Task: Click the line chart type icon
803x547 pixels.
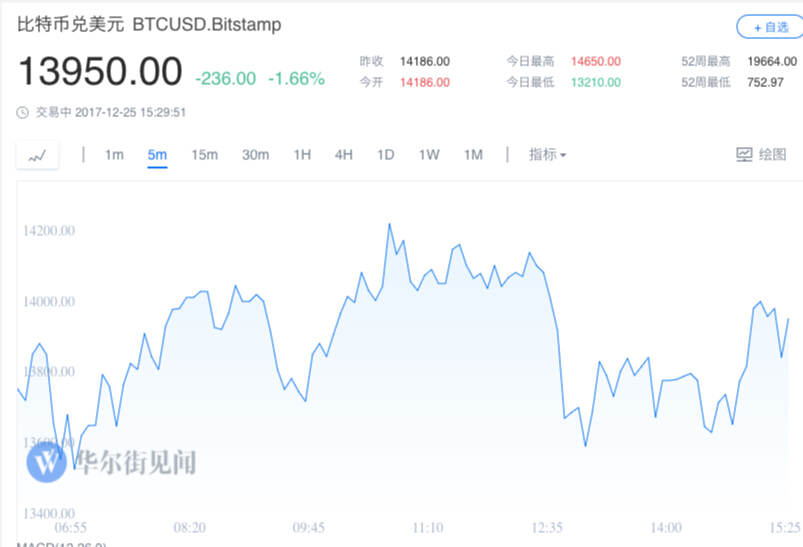Action: [37, 155]
